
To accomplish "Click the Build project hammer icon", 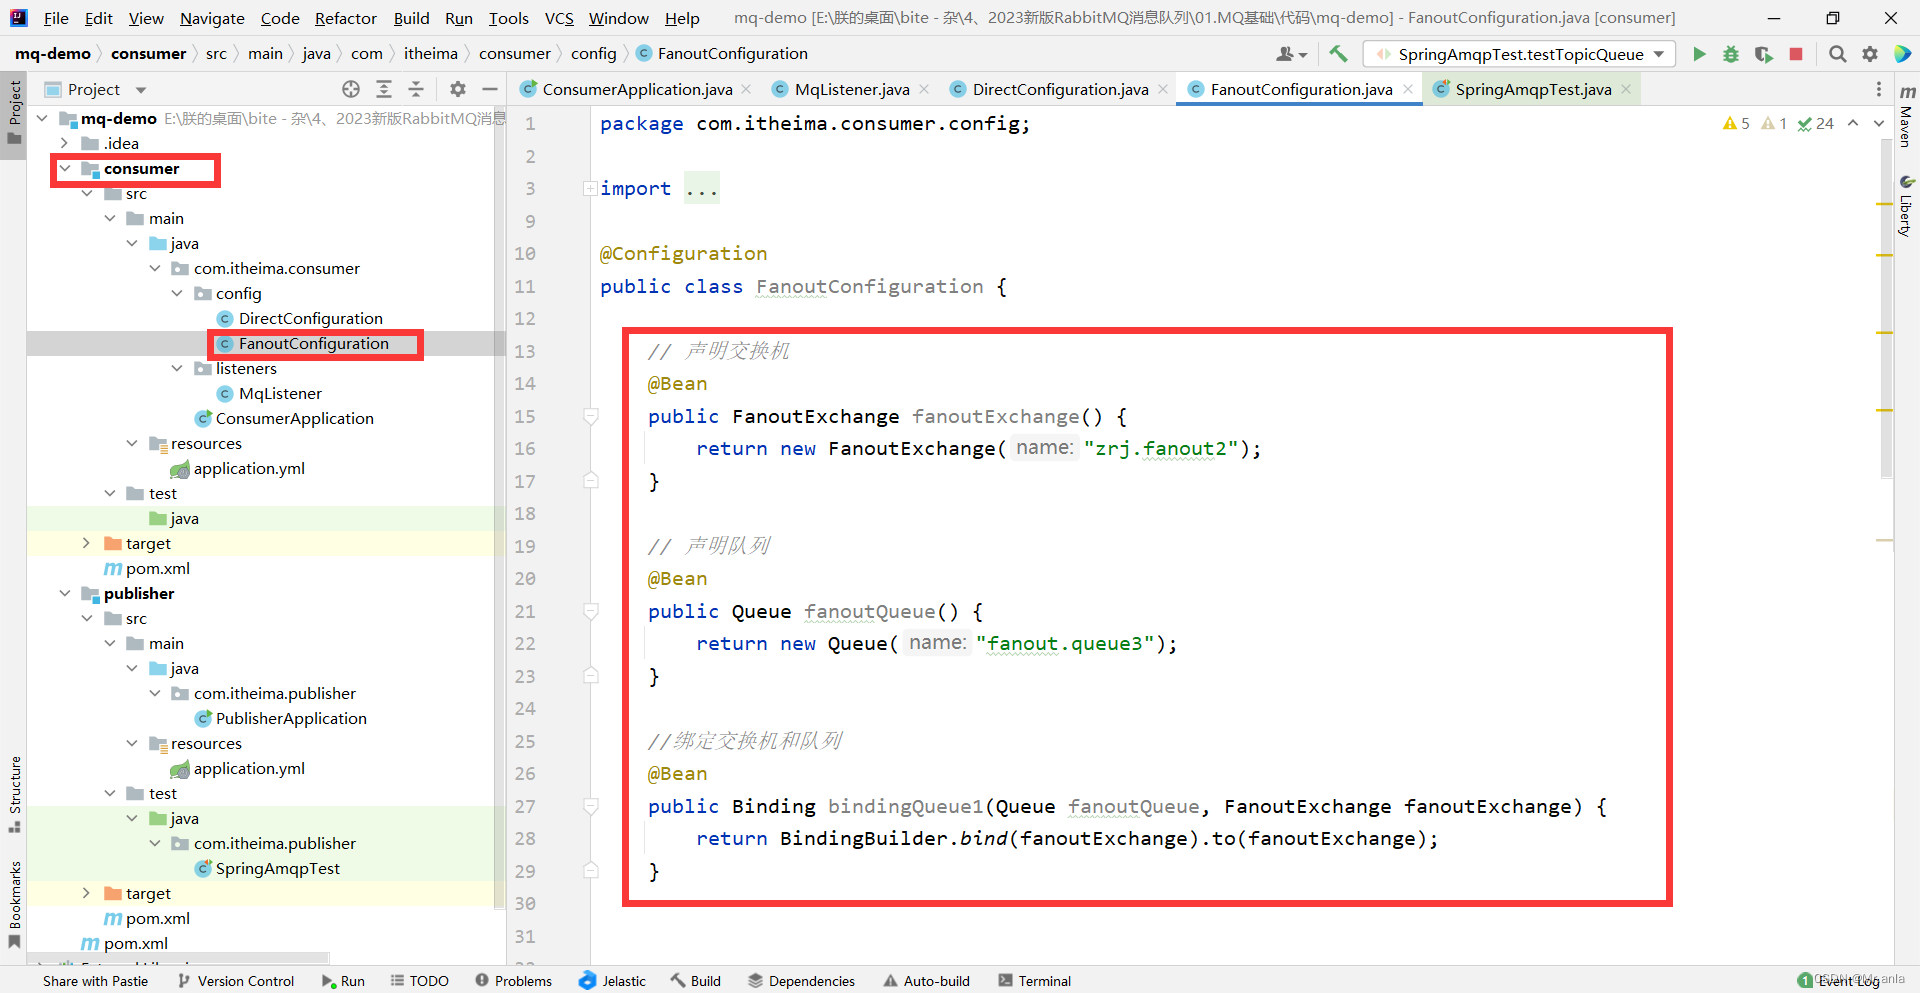I will tap(1338, 54).
